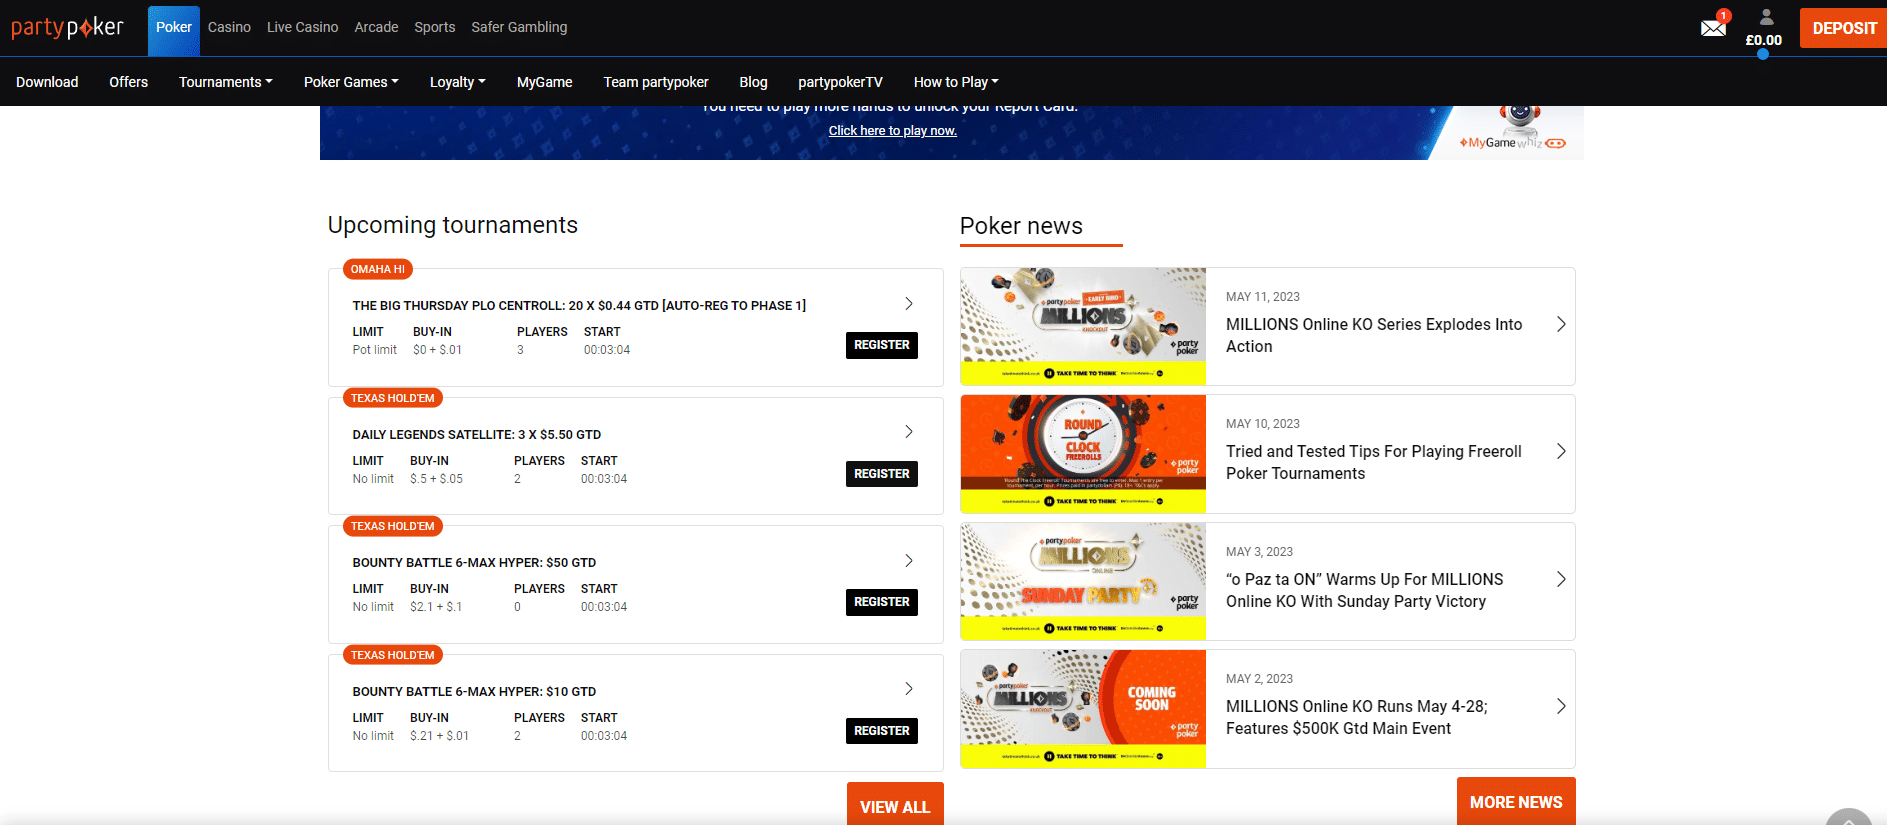Open the partypokerTV menu item
Image resolution: width=1887 pixels, height=825 pixels.
click(841, 82)
